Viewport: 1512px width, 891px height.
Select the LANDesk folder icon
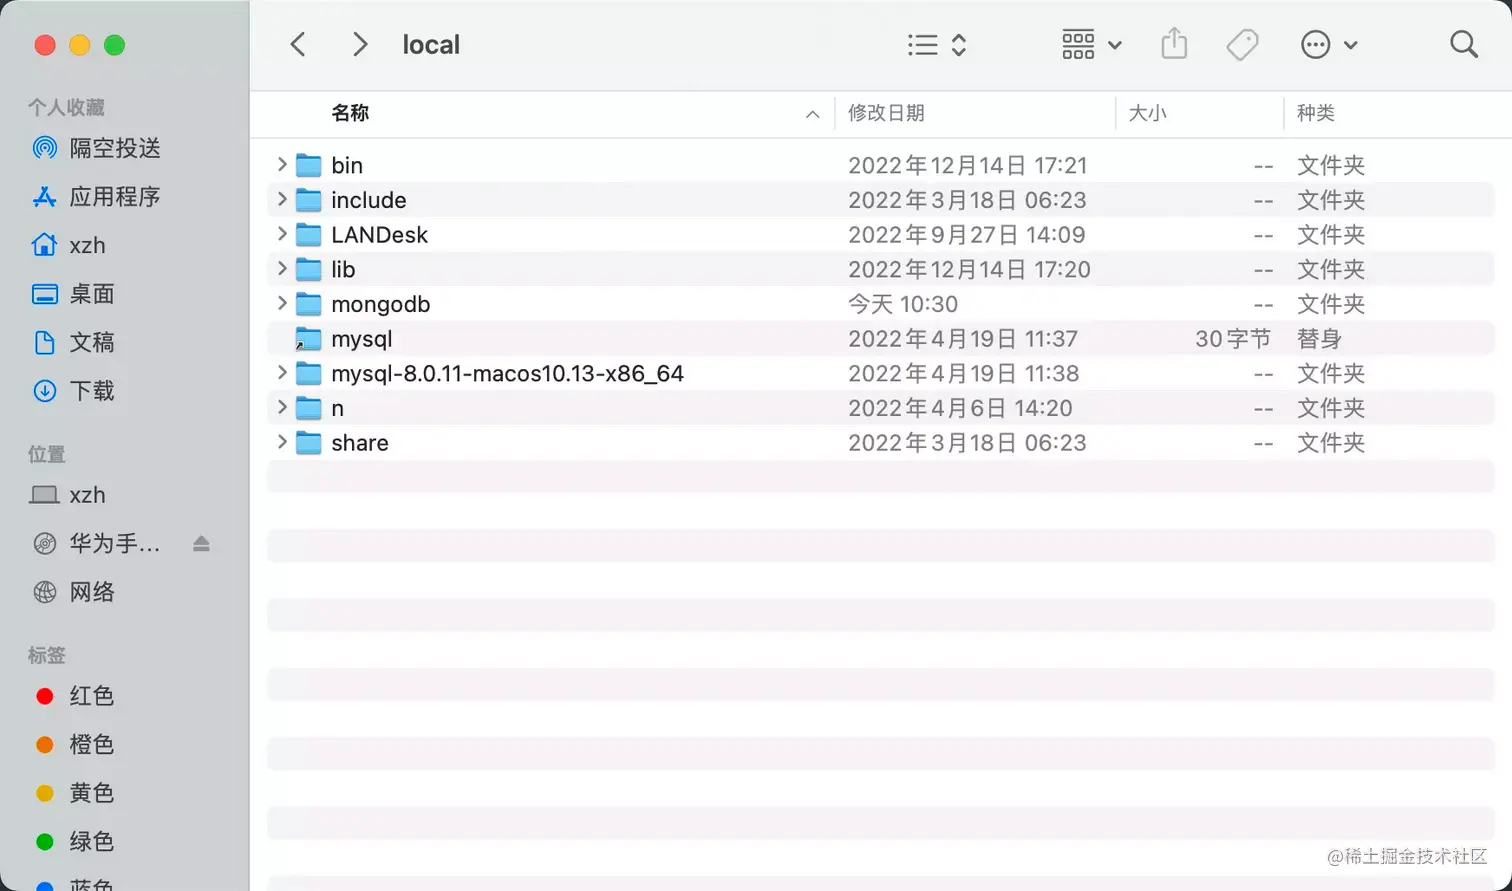tap(309, 235)
